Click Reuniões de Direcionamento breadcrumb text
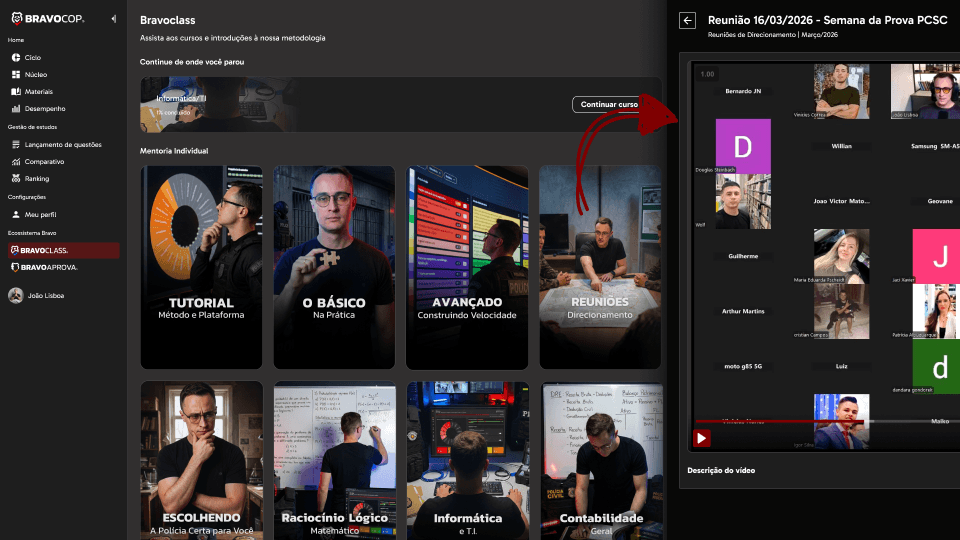 click(752, 35)
